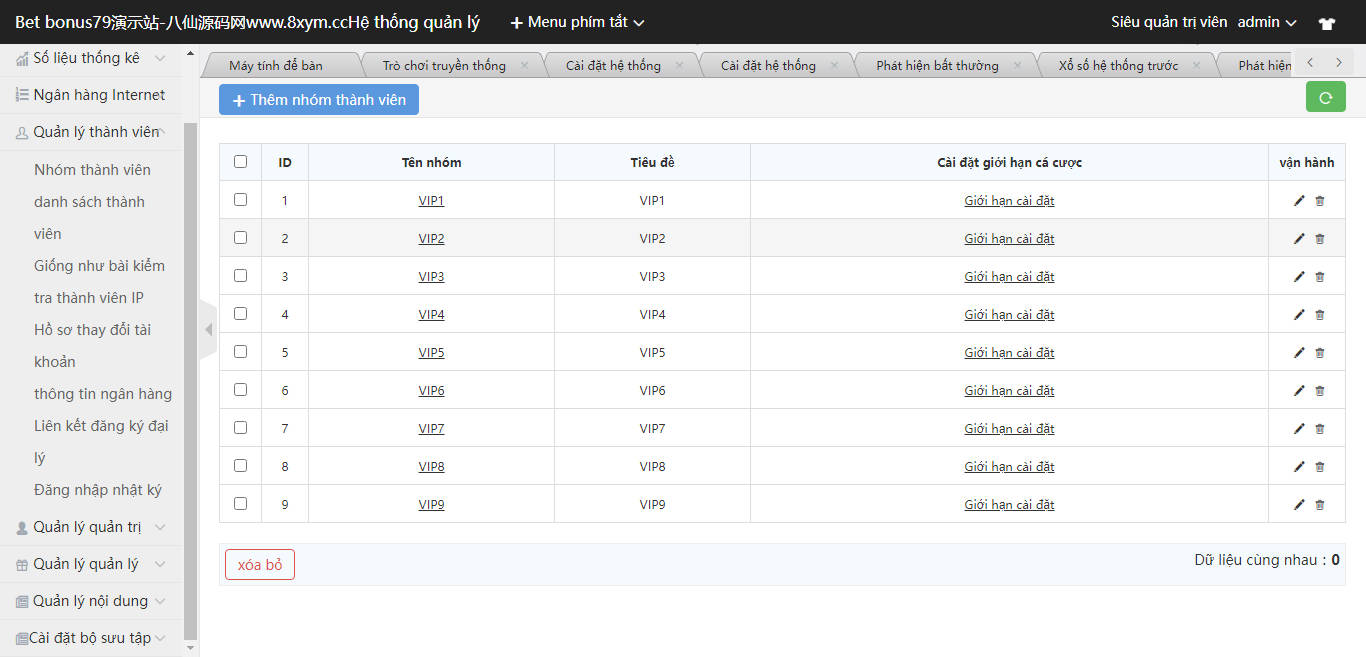Viewport: 1366px width, 657px height.
Task: Click the green refresh icon button
Action: point(1326,97)
